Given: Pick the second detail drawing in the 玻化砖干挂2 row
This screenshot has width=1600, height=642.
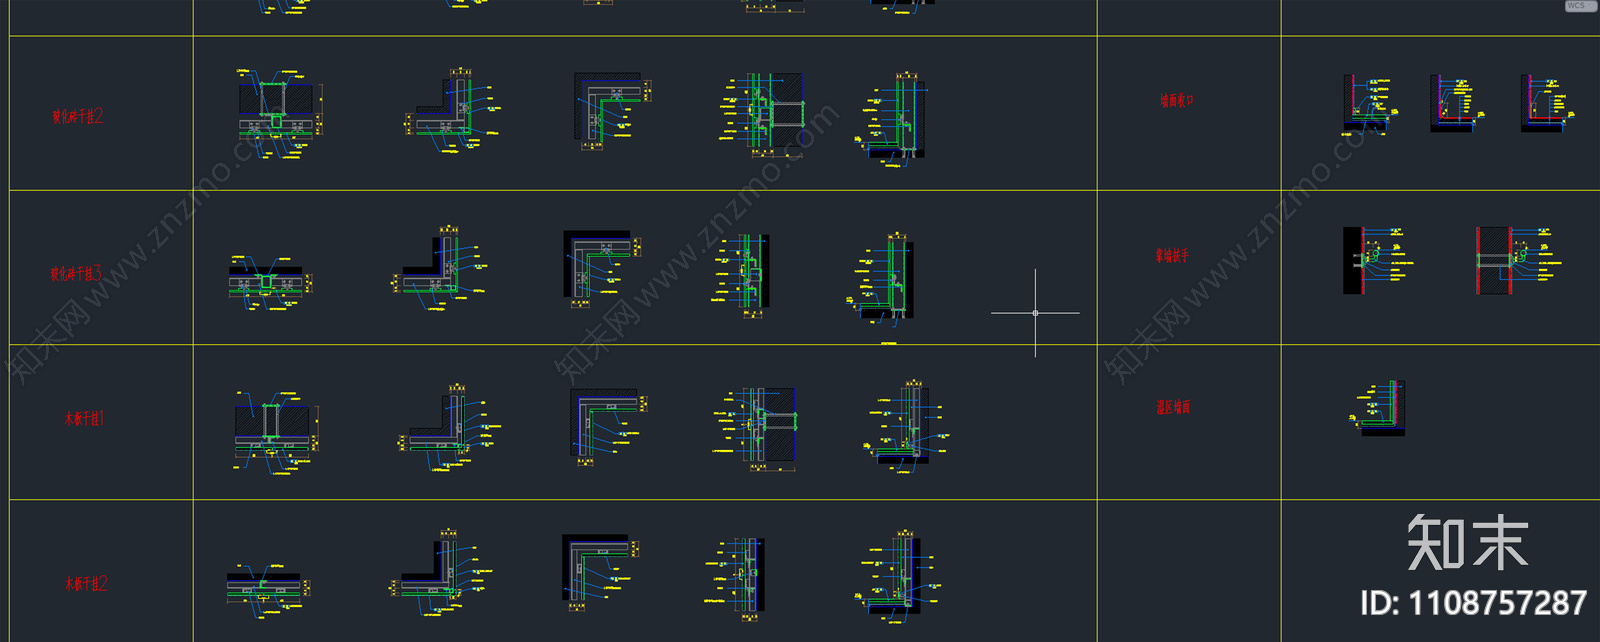Looking at the screenshot, I should coord(451,112).
